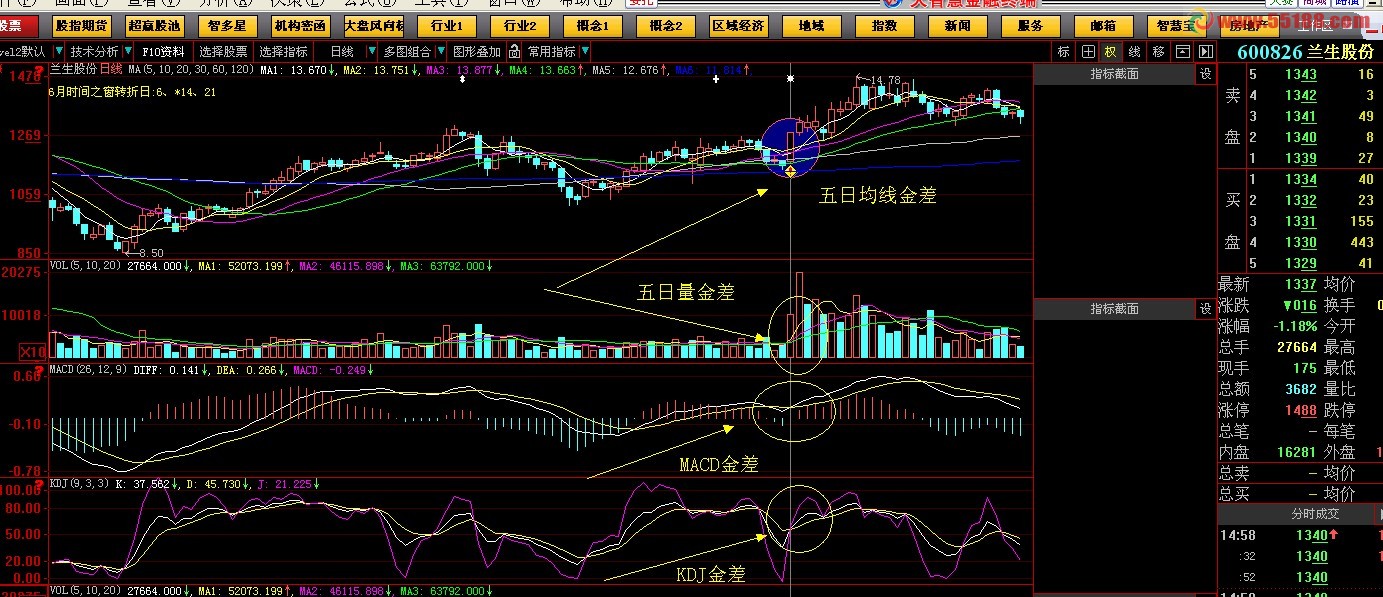Open 设 settings of lower 指标截面
1383x597 pixels.
1206,309
